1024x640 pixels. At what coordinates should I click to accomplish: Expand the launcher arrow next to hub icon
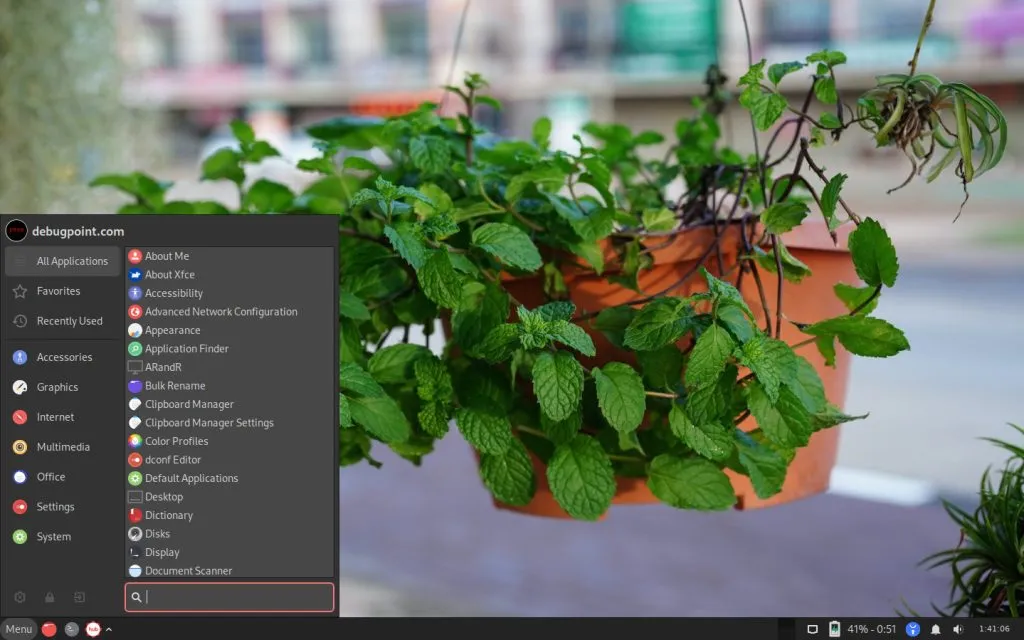[x=108, y=629]
